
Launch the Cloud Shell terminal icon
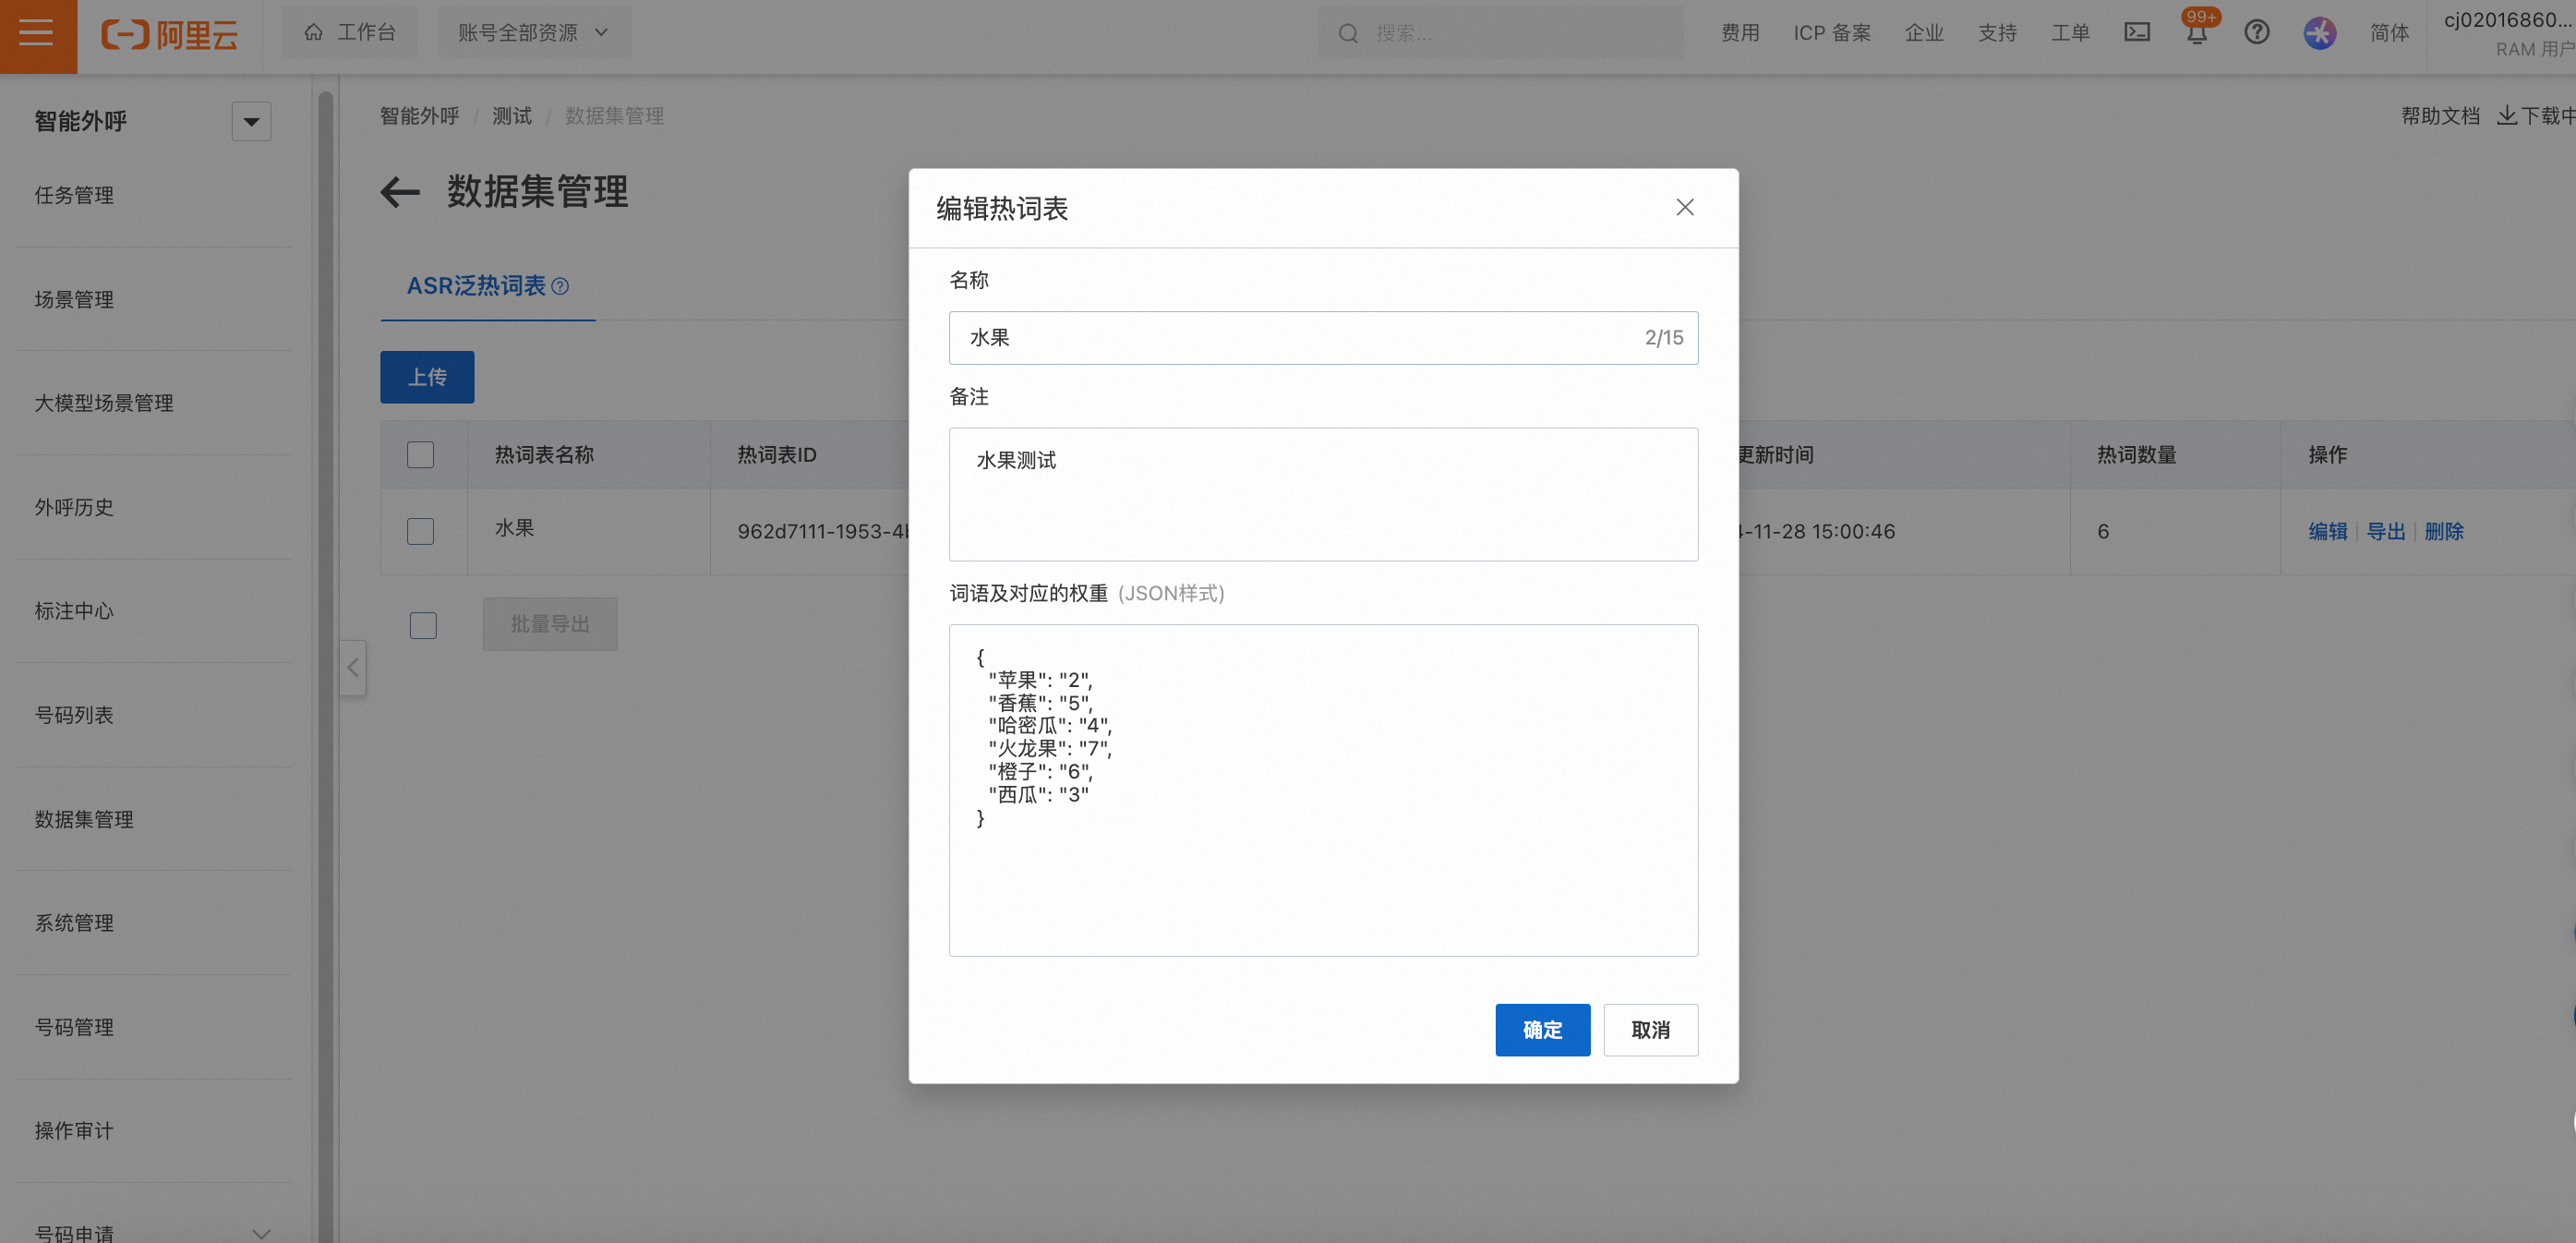coord(2137,32)
